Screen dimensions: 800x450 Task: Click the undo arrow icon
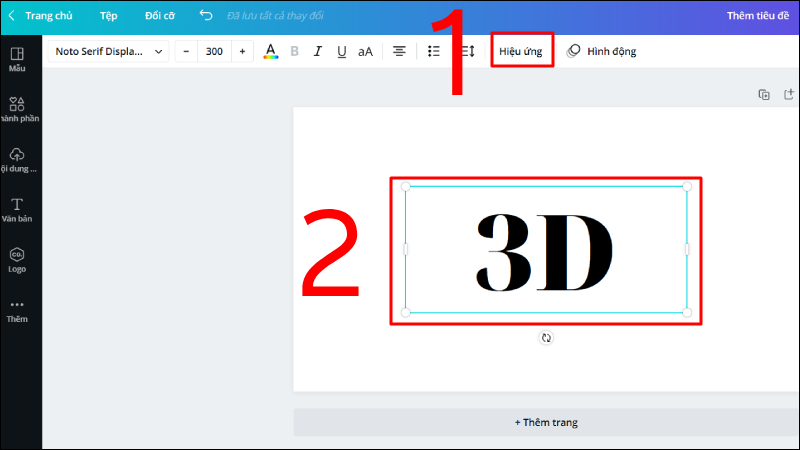[206, 16]
